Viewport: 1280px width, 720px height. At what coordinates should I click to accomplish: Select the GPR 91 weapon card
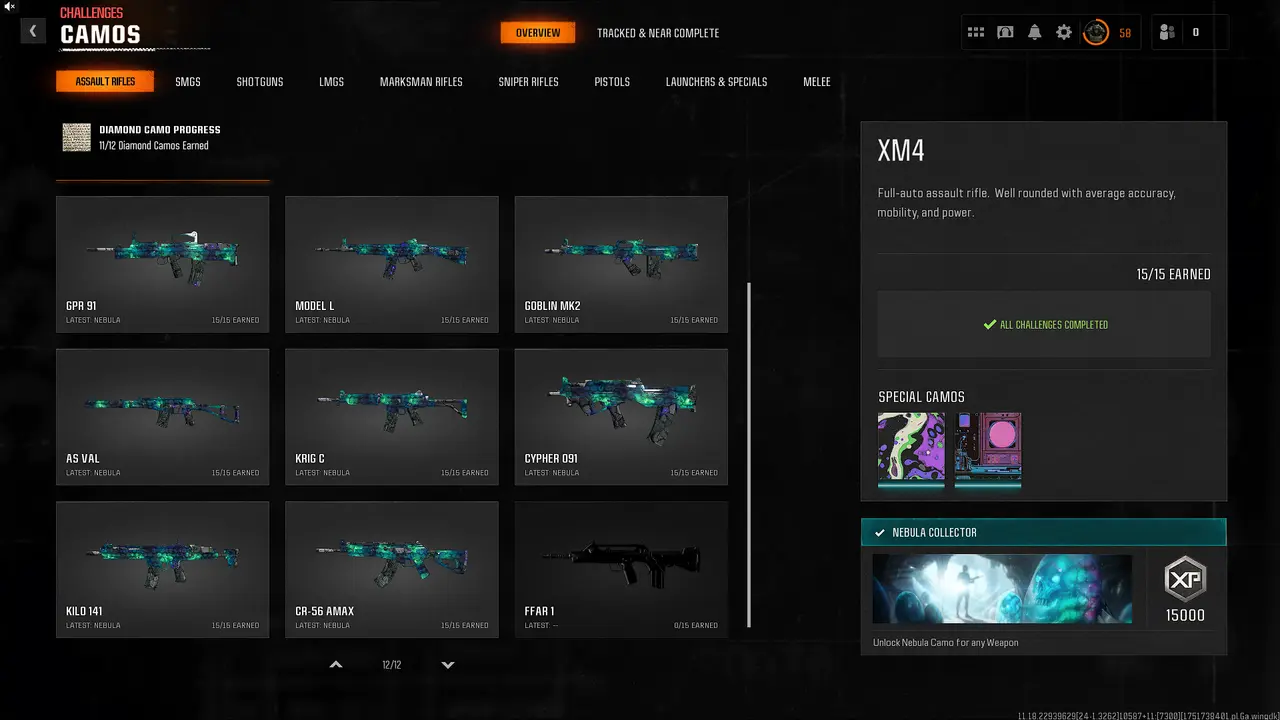(x=163, y=264)
